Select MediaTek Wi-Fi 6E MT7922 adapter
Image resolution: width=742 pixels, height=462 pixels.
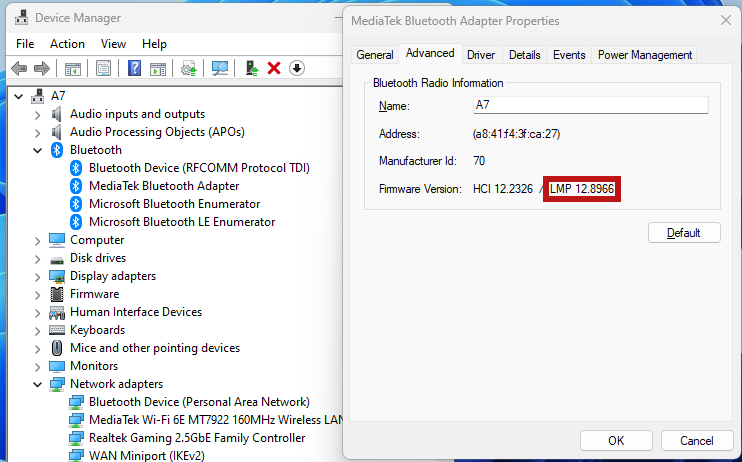point(216,420)
